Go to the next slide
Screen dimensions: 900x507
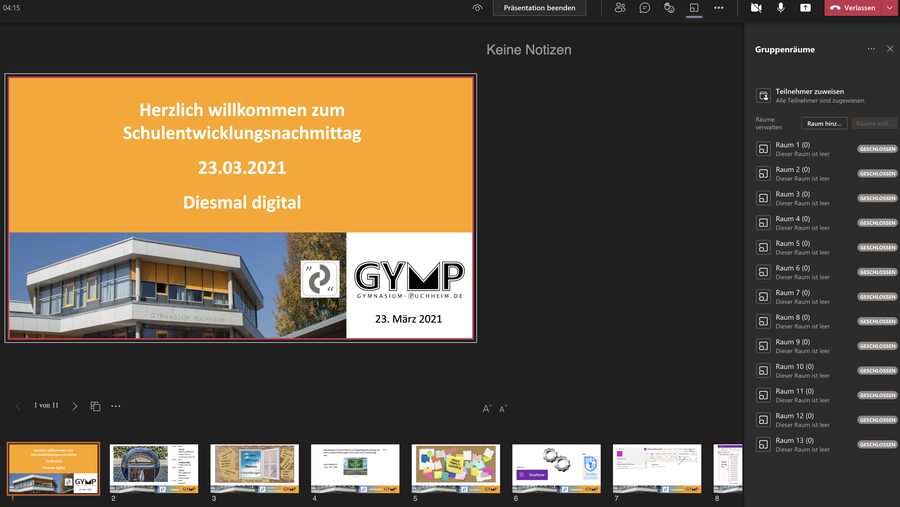pos(75,406)
